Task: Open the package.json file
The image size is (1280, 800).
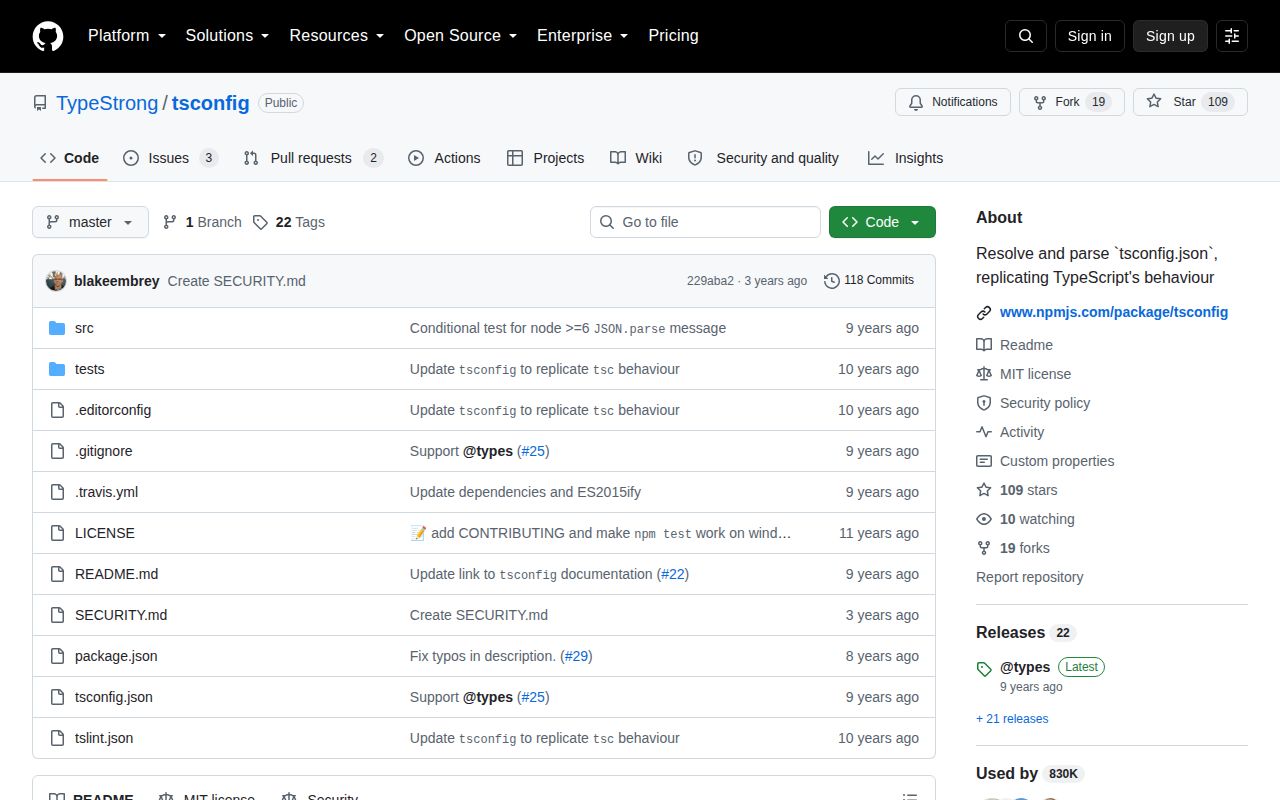Action: coord(116,656)
